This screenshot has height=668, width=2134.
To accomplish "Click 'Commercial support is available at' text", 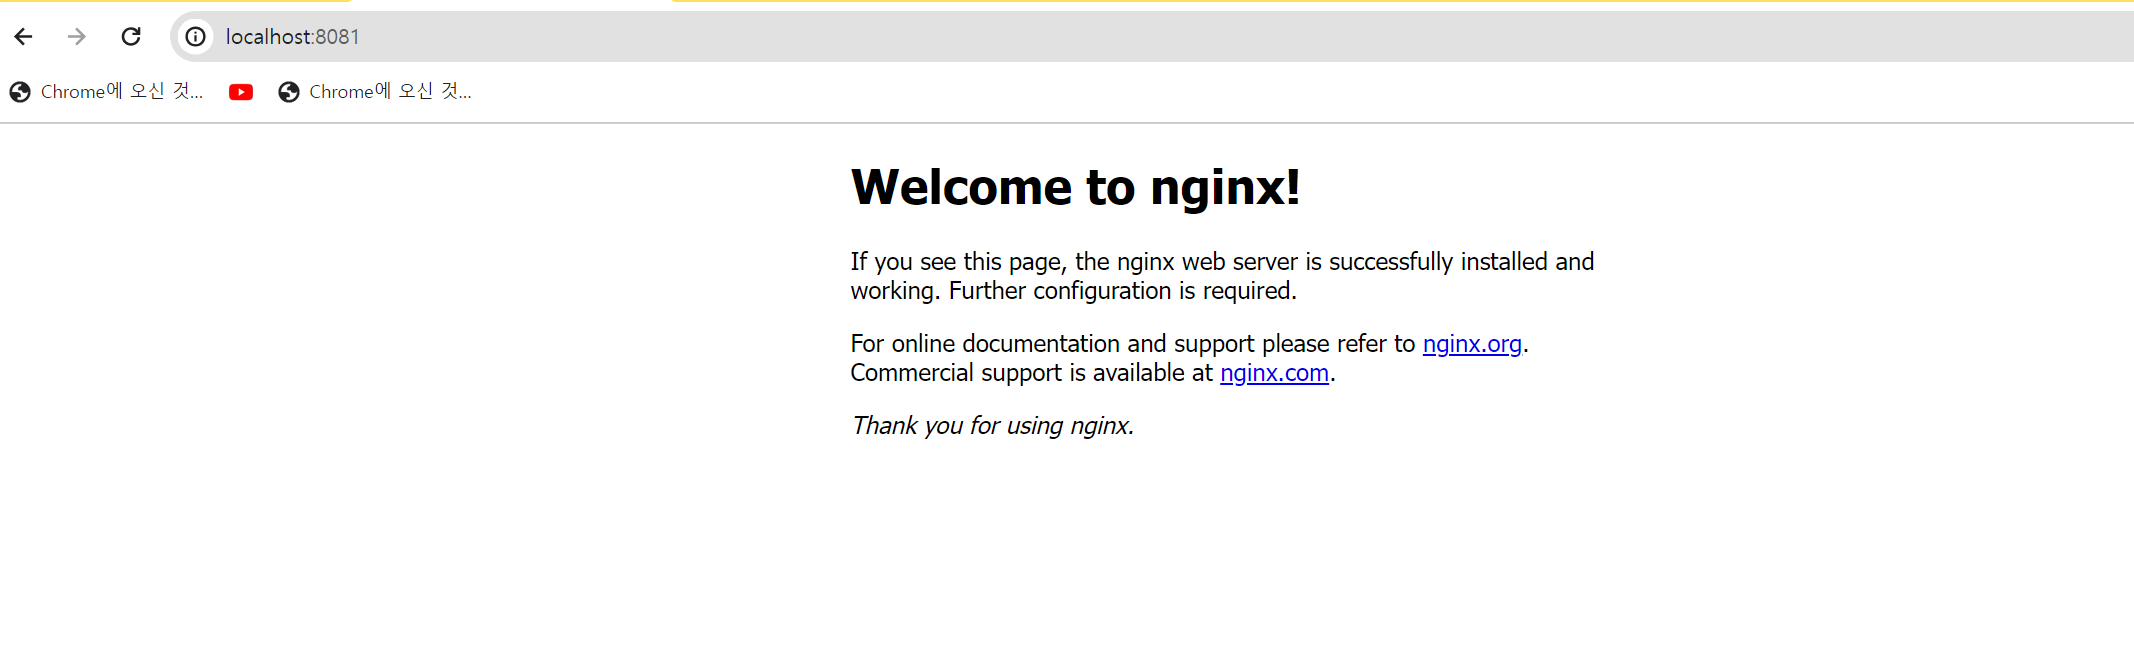I will click(x=1031, y=373).
